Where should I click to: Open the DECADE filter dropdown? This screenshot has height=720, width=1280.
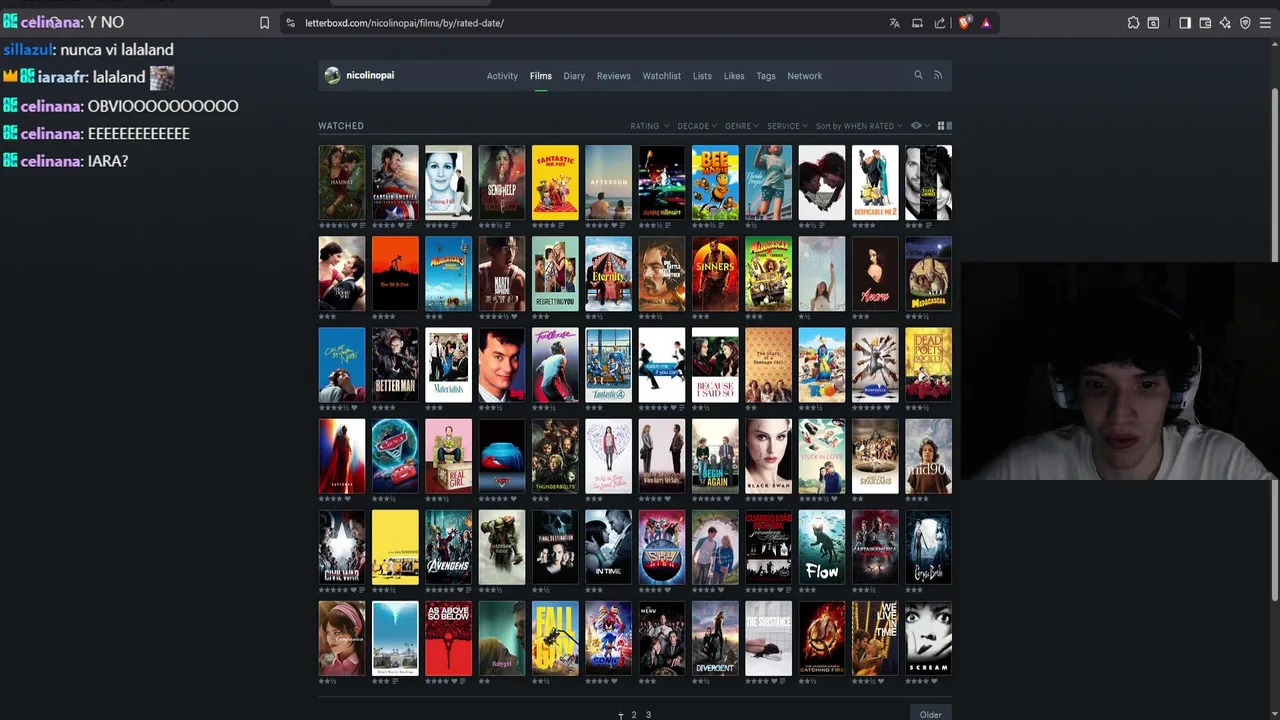pos(697,126)
